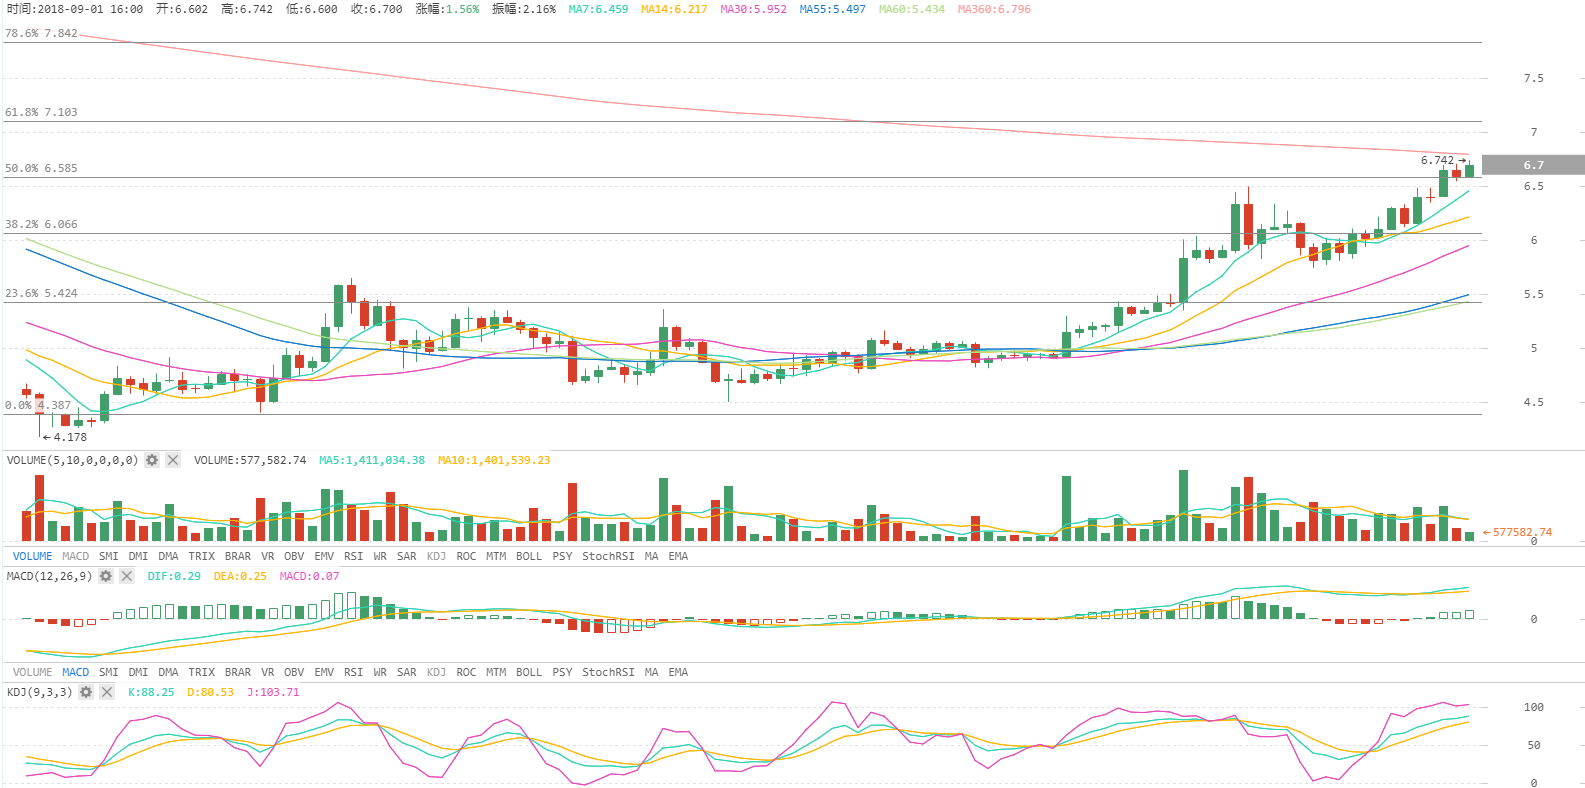Click the 61.8% 7.103 Fibonacci label

click(x=41, y=112)
